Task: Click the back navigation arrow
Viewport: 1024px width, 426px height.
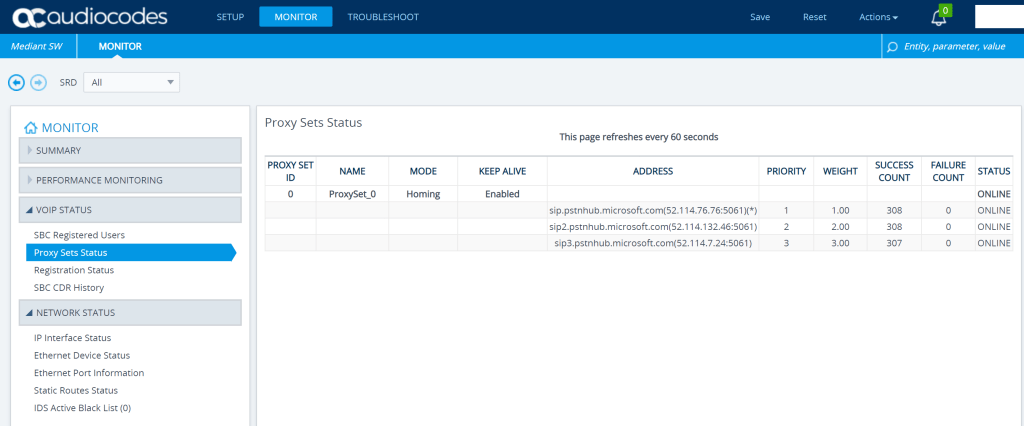Action: [x=16, y=82]
